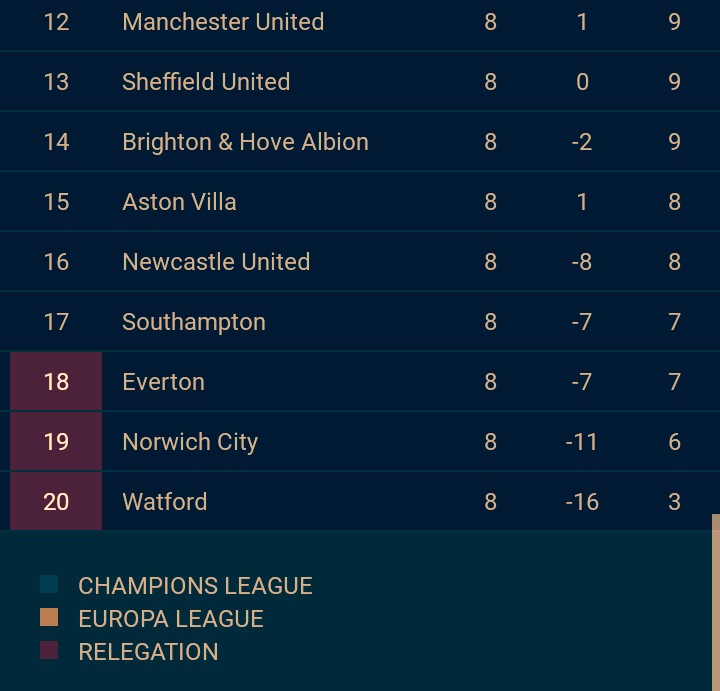Open Manchester United team link

point(222,22)
